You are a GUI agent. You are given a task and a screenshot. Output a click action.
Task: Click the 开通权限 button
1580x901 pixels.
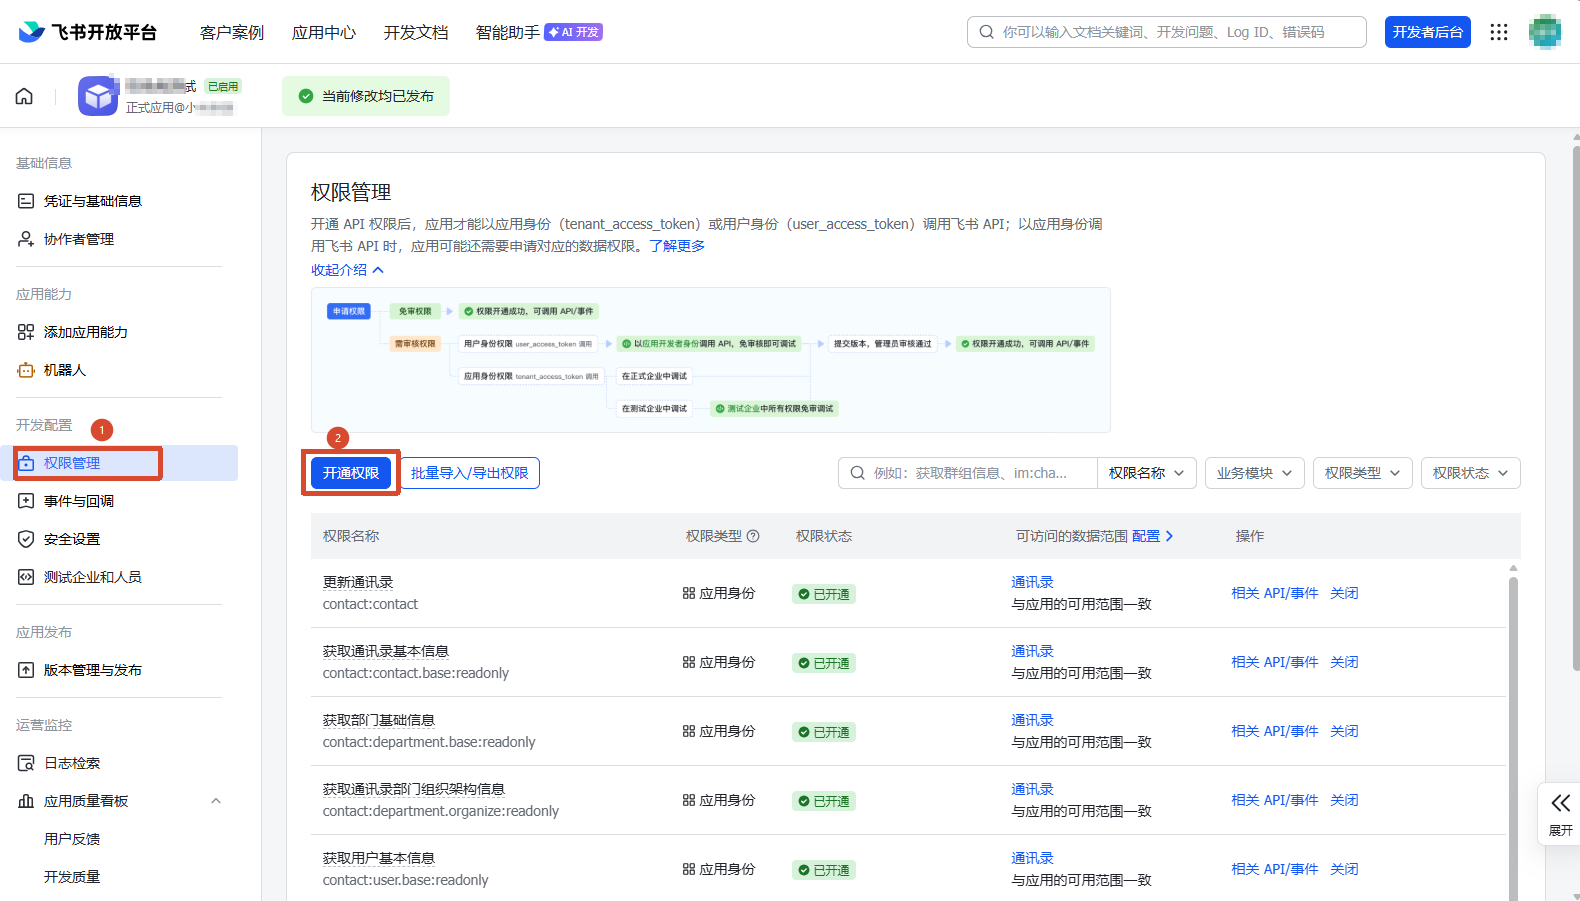(351, 473)
